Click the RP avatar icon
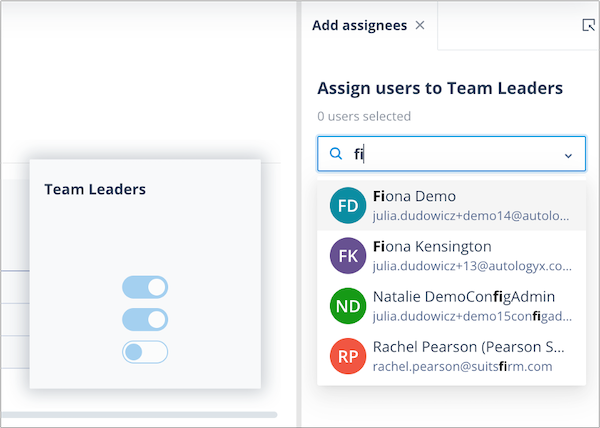Viewport: 600px width, 428px height. (x=348, y=356)
